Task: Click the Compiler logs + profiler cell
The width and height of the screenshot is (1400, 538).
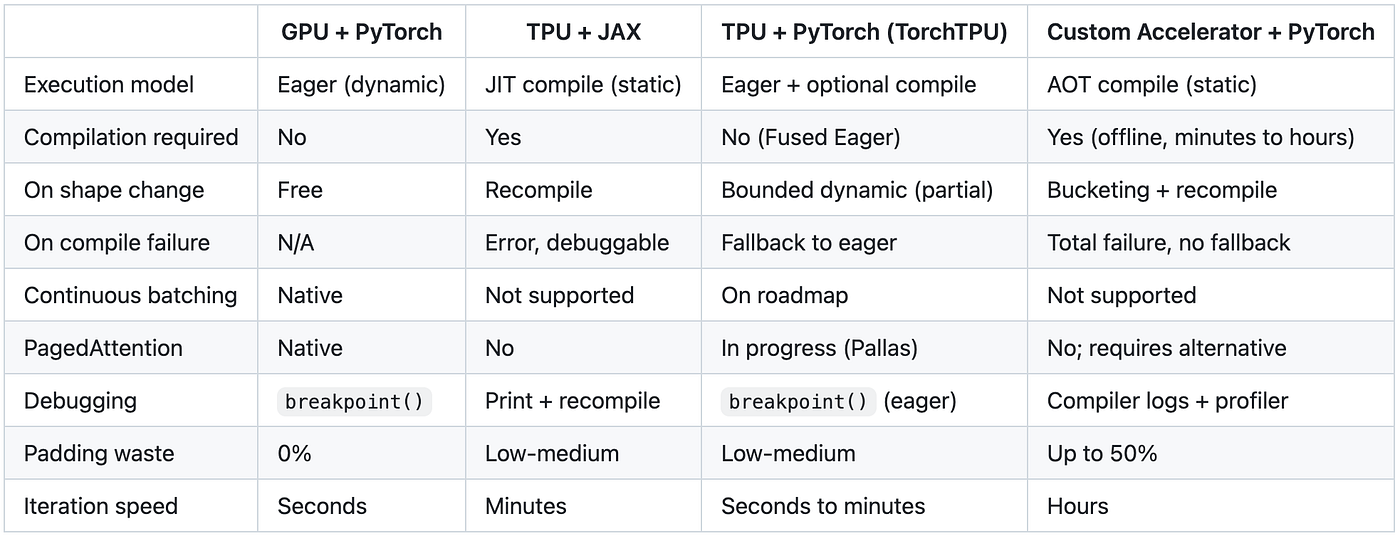Action: coord(1168,401)
